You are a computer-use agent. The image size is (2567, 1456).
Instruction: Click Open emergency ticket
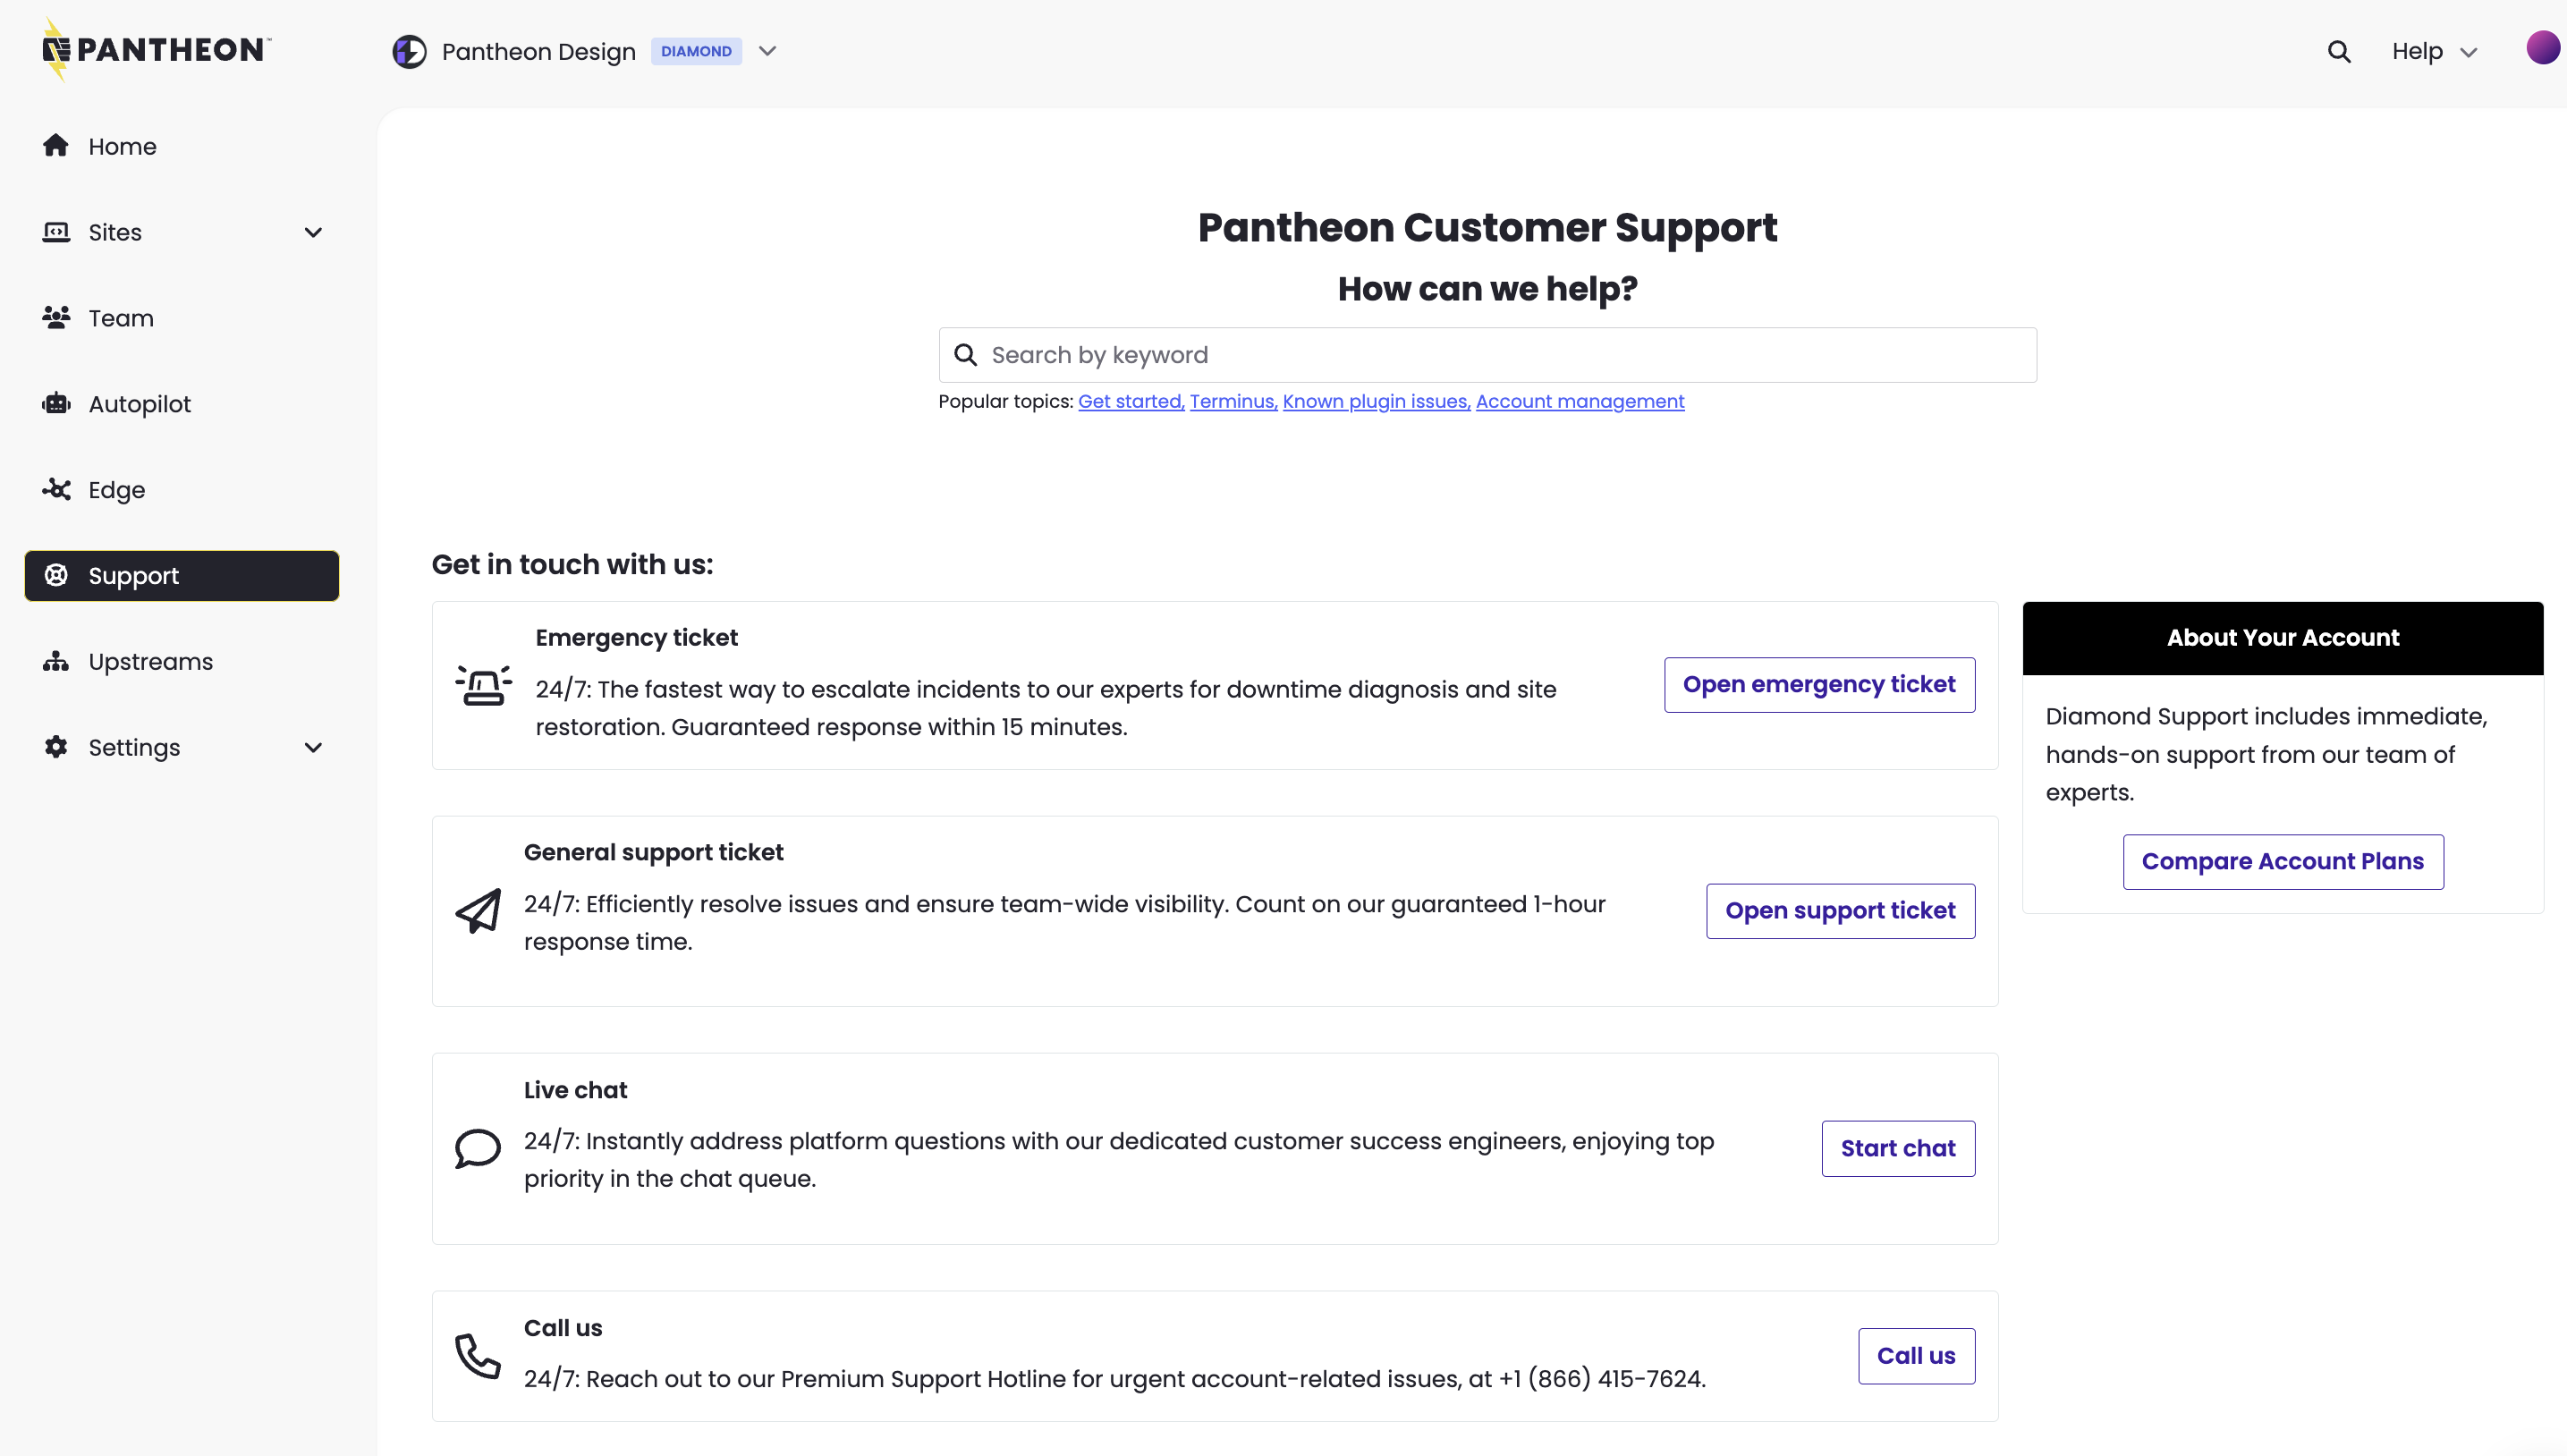1819,684
